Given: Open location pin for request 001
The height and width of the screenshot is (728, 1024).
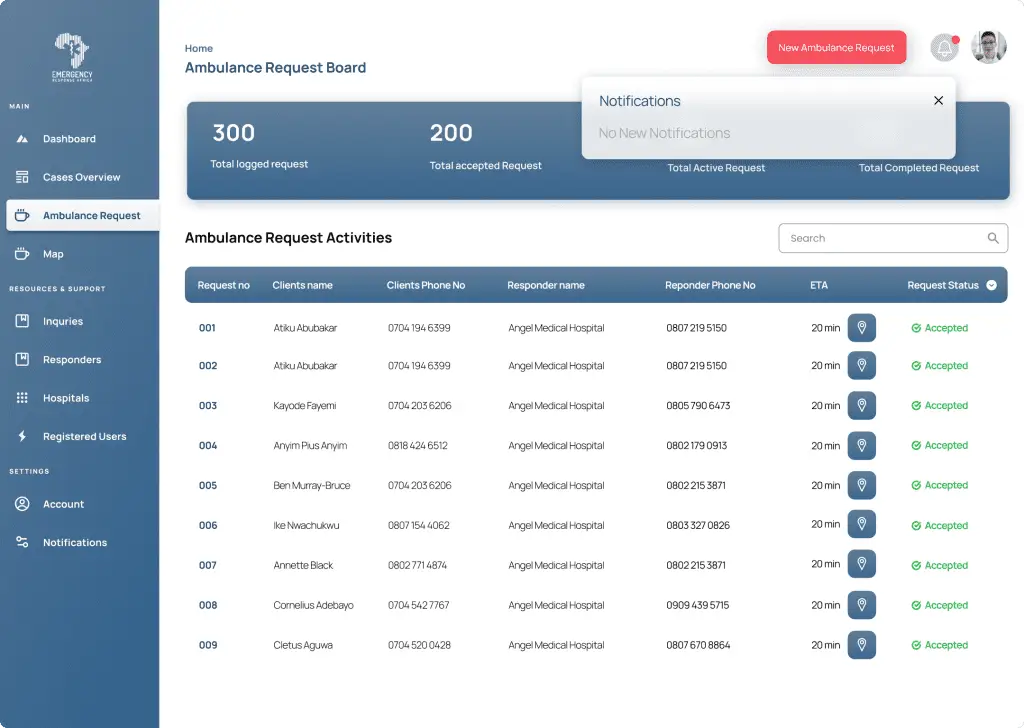Looking at the screenshot, I should (861, 328).
